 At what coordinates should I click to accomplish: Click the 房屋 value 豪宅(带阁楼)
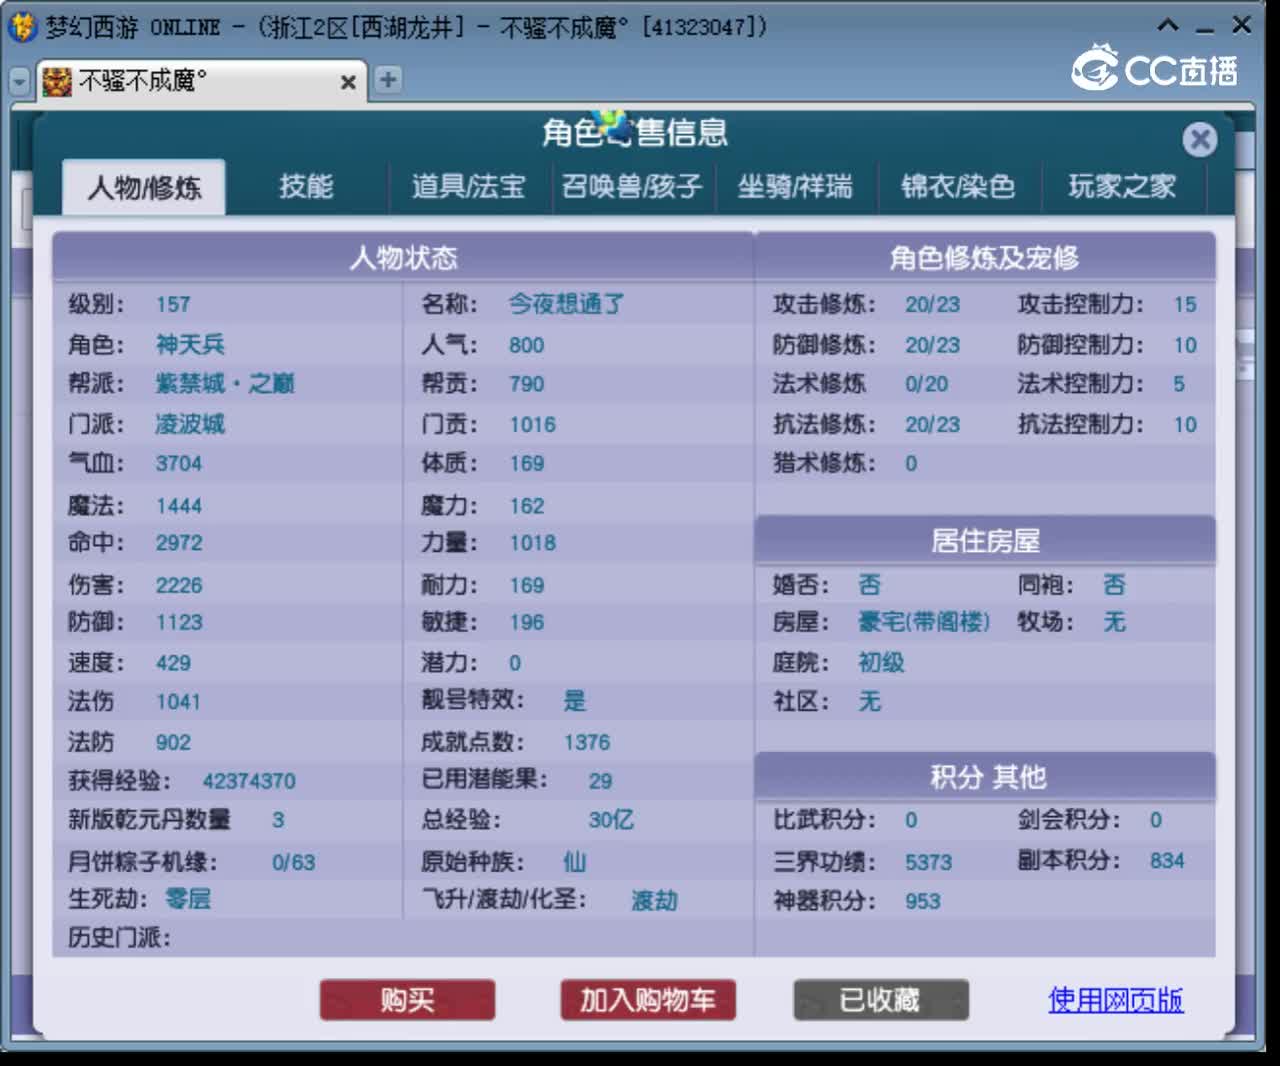tap(923, 622)
